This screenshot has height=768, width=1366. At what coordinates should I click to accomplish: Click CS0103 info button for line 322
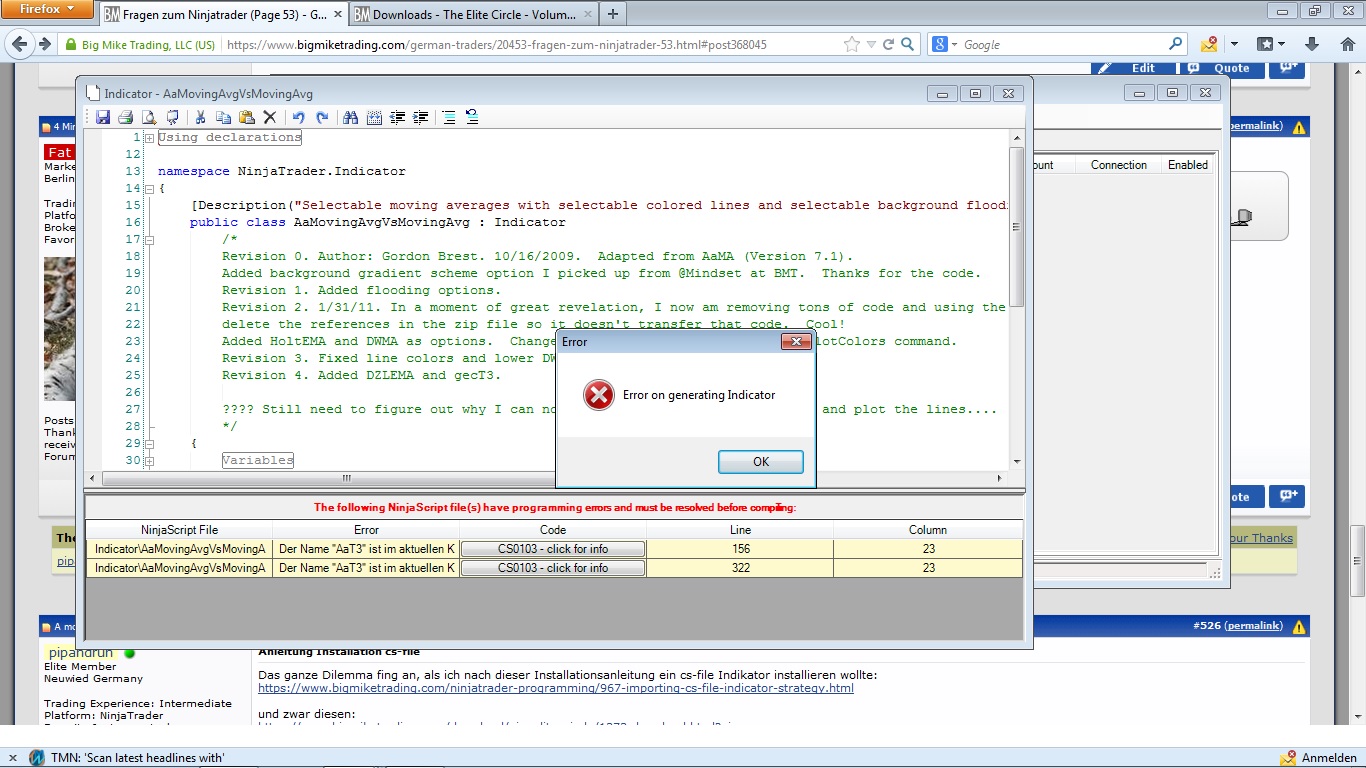pos(553,568)
